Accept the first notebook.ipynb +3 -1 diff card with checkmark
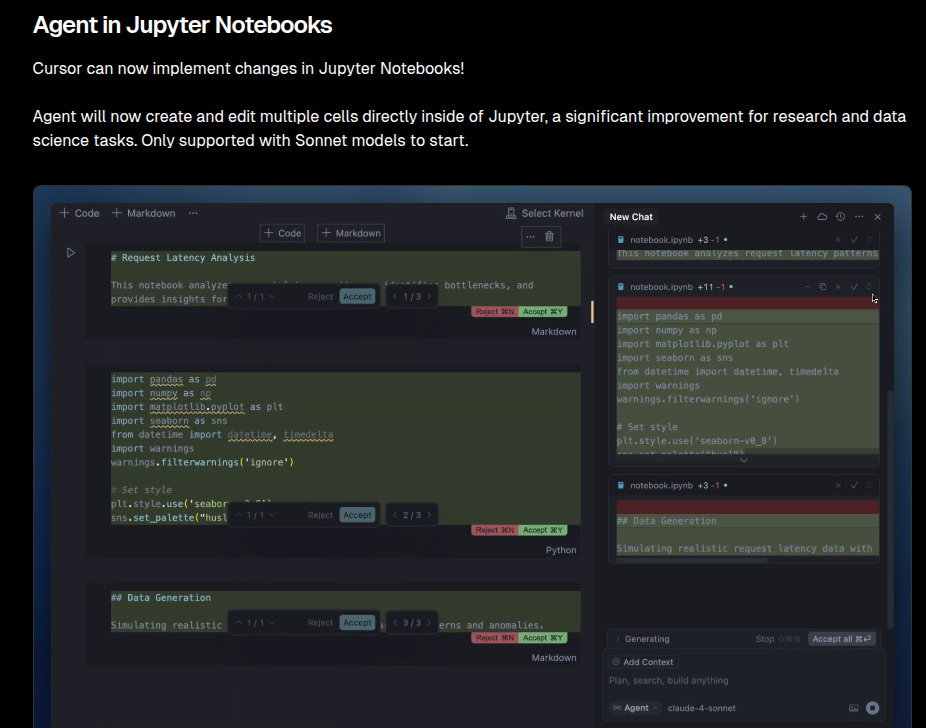 point(854,240)
